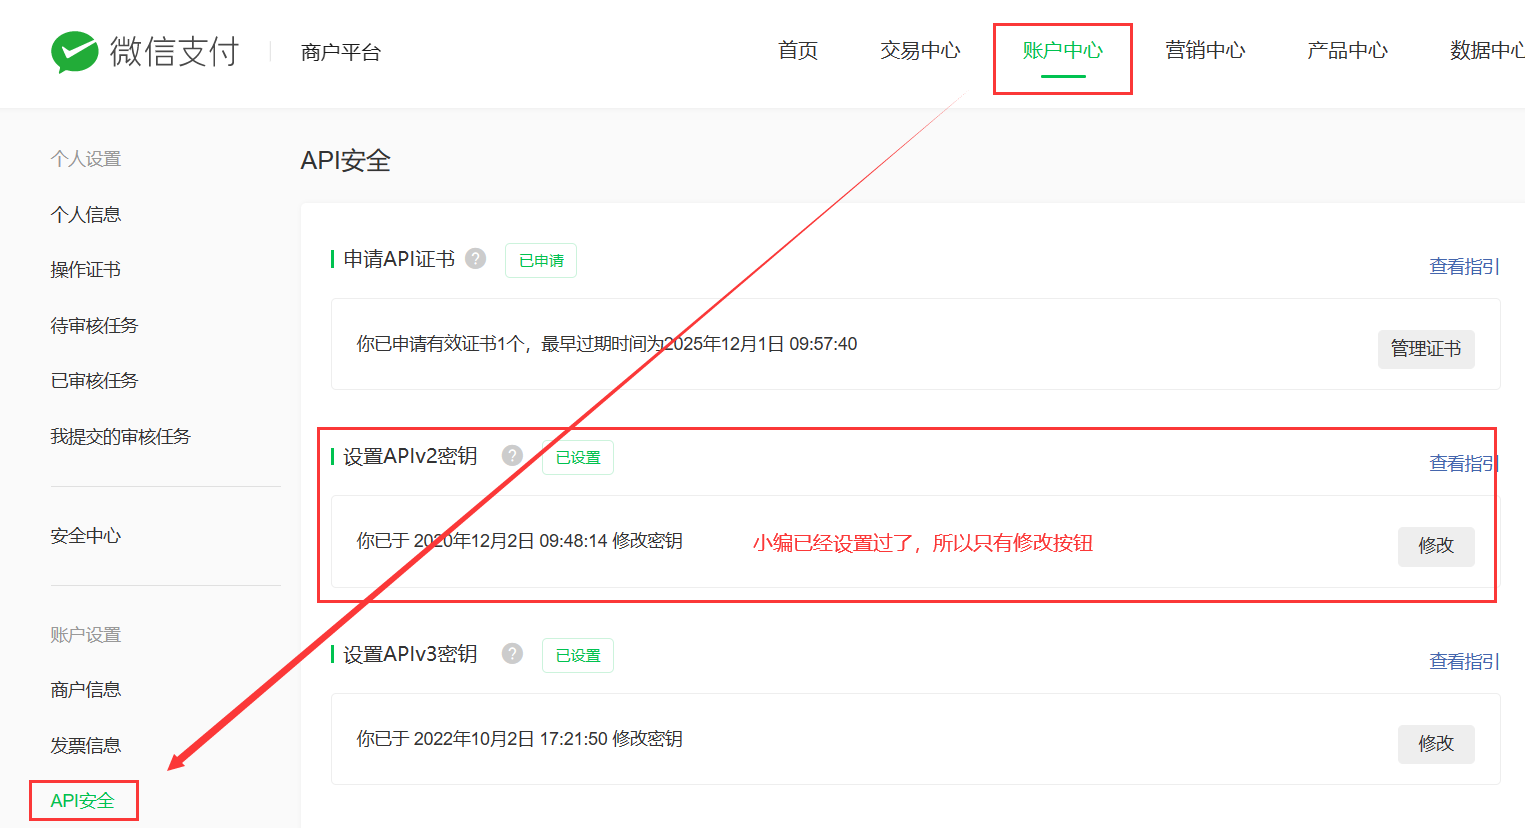1525x828 pixels.
Task: Click API安全 in the sidebar
Action: click(x=83, y=801)
